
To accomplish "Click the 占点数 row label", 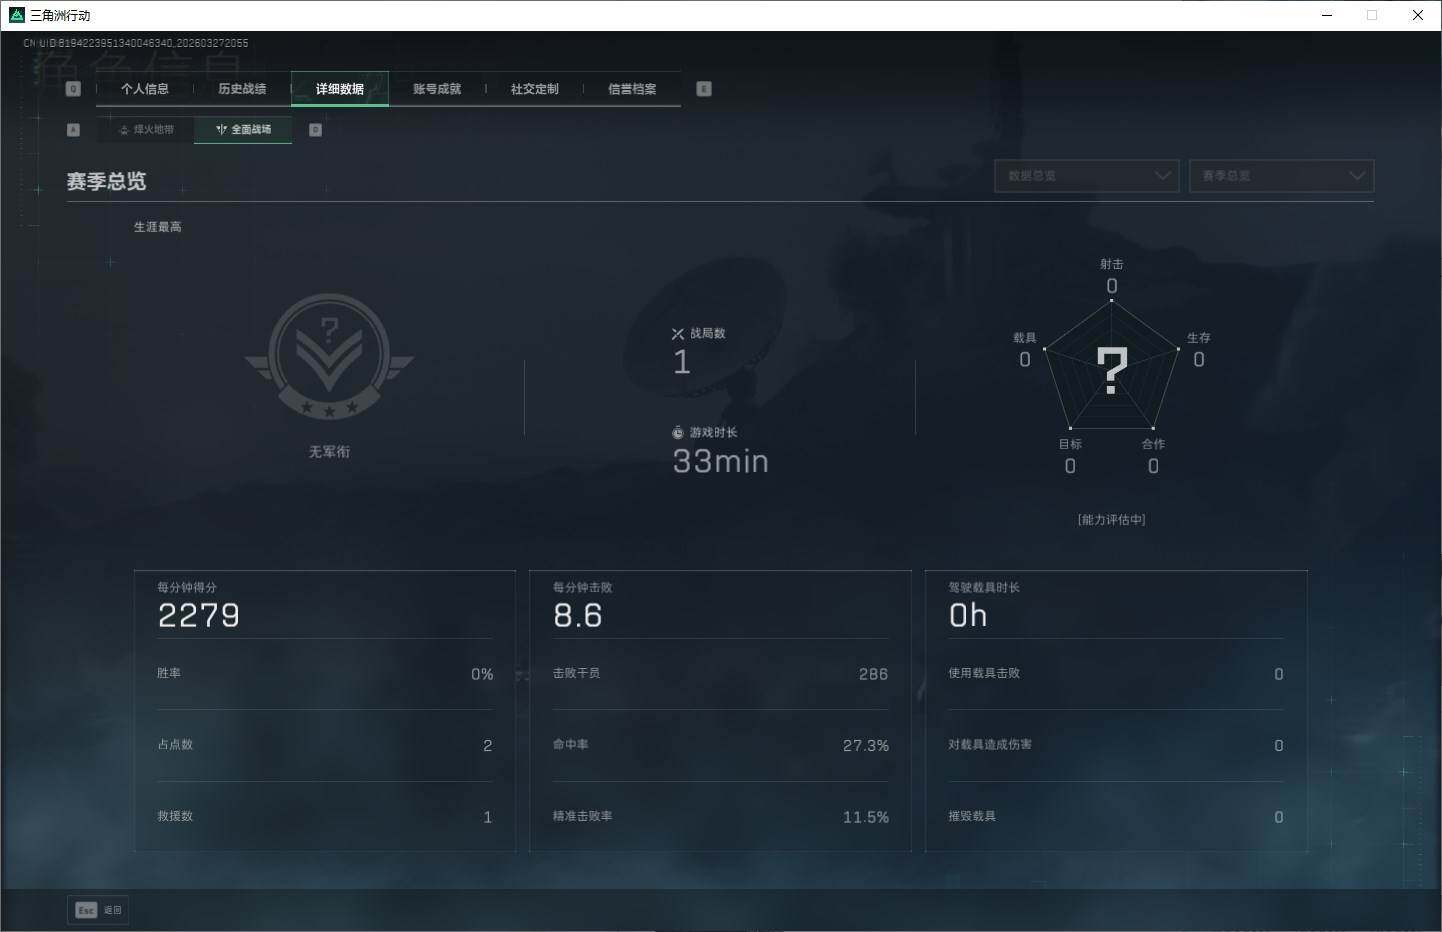I will click(x=175, y=745).
